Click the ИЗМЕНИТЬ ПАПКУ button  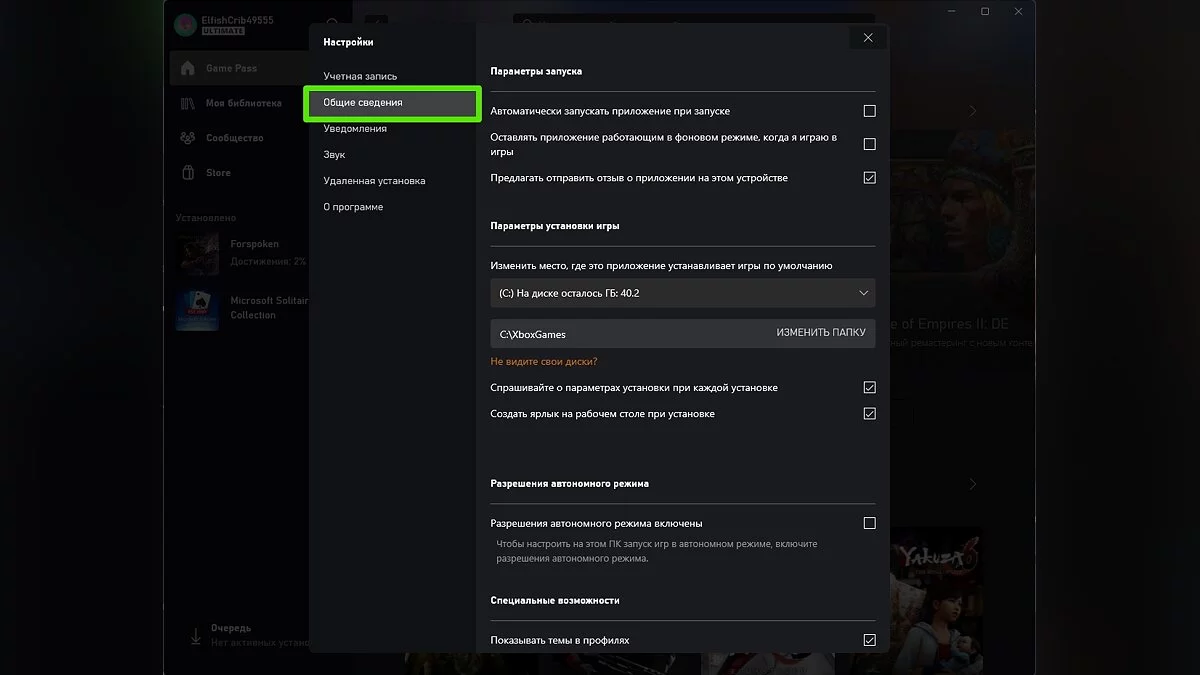coord(820,333)
